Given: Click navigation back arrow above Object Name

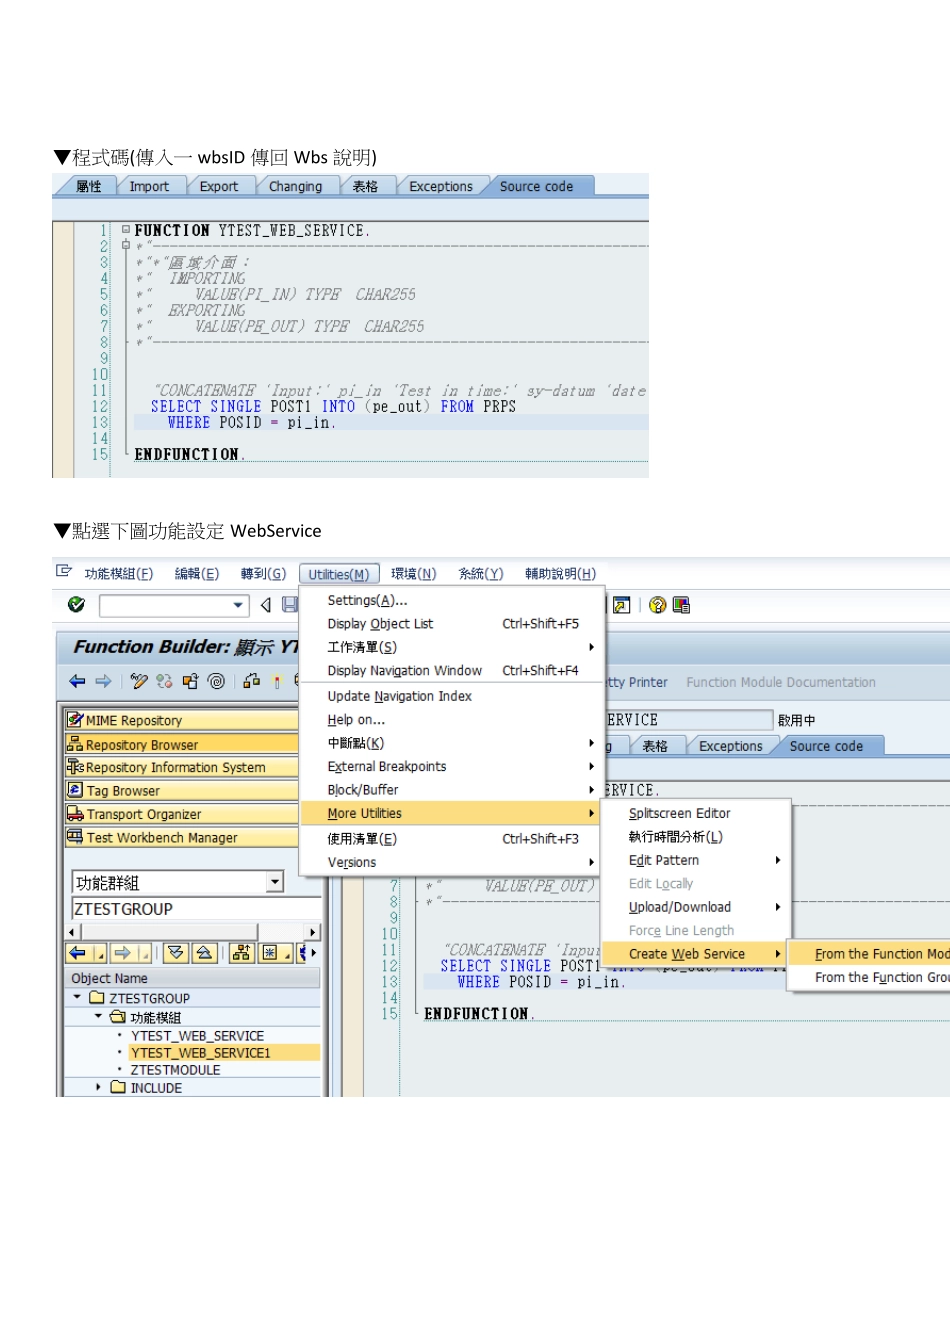Looking at the screenshot, I should 79,953.
